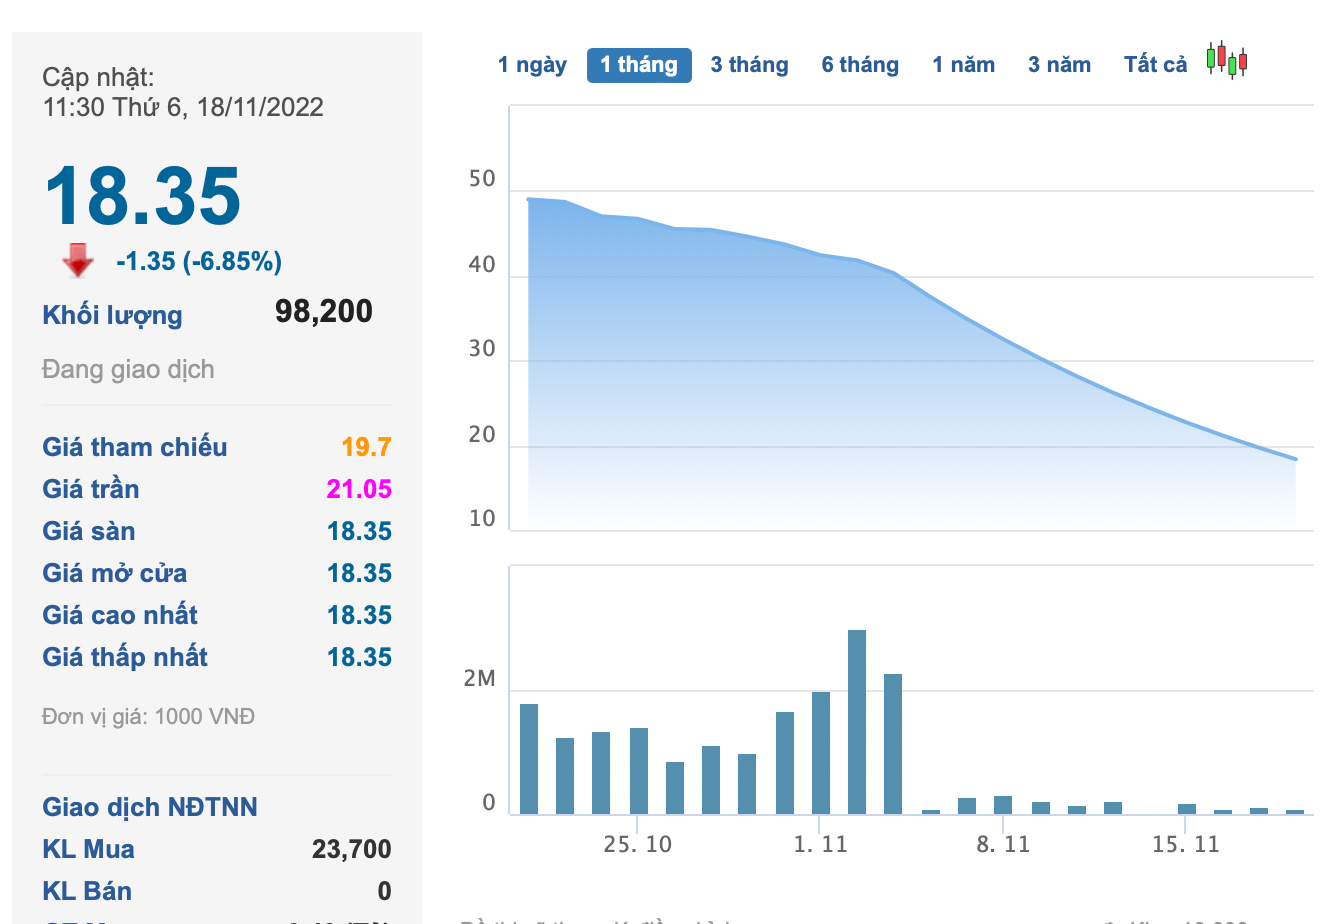This screenshot has height=924, width=1338.
Task: Select the 1 ngày time range
Action: [x=532, y=65]
